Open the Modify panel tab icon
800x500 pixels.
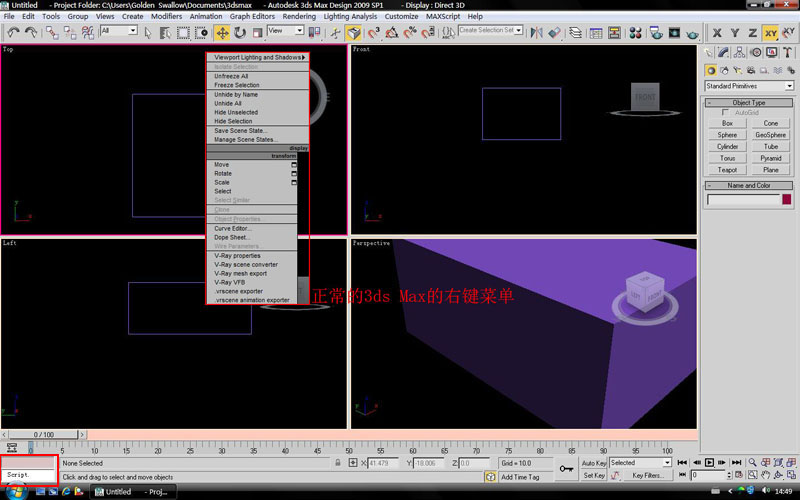[723, 53]
